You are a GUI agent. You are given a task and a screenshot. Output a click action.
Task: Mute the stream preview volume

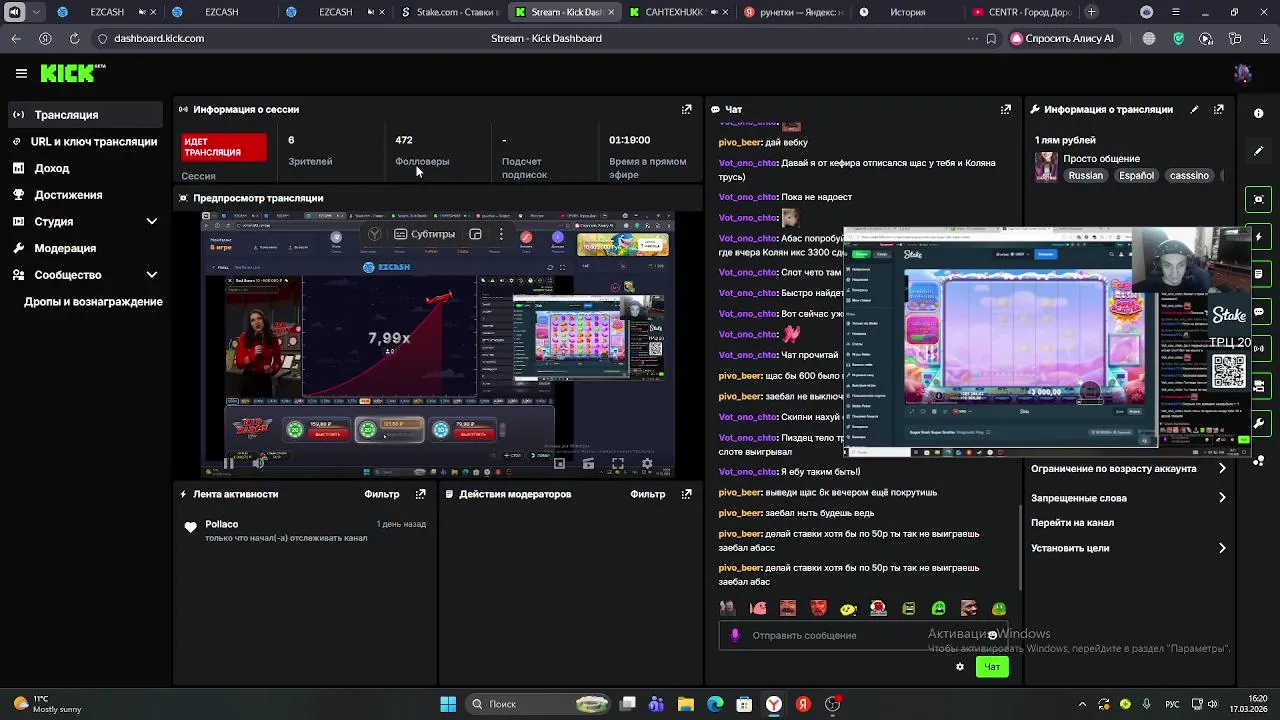coord(258,463)
